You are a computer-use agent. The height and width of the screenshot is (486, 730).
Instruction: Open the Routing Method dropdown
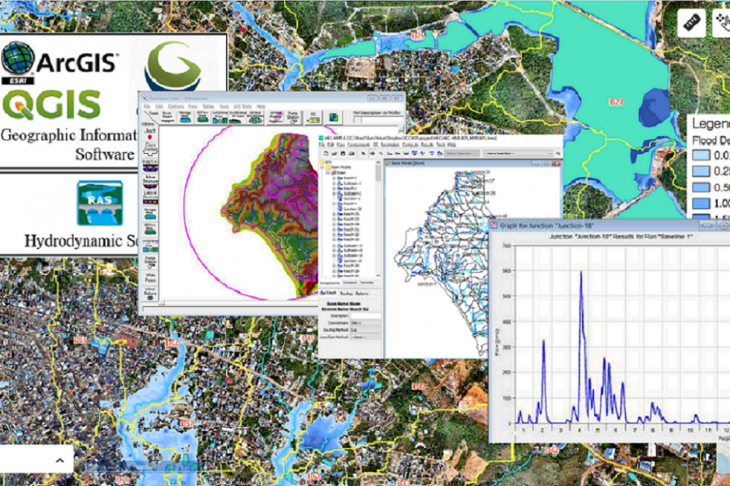coord(365,330)
